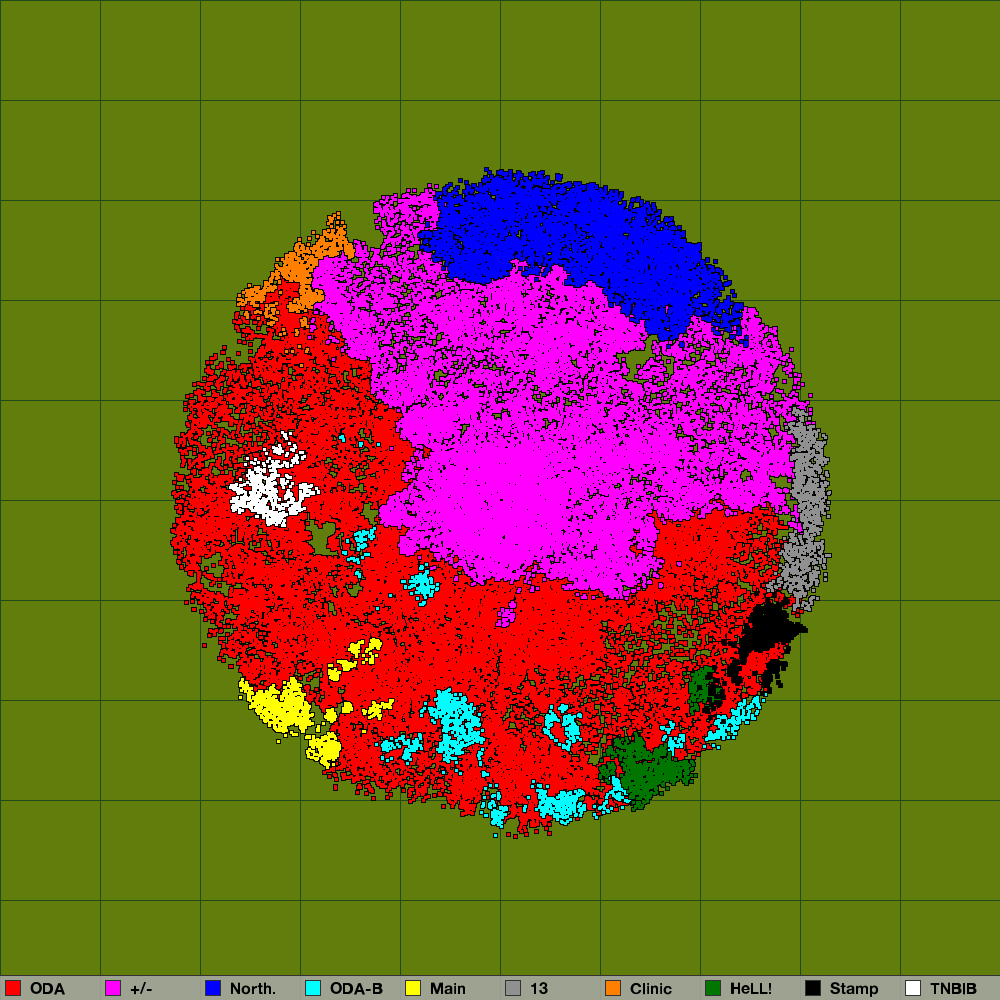Click the yellow Main legend swatch
The image size is (1000, 1000).
pos(413,988)
